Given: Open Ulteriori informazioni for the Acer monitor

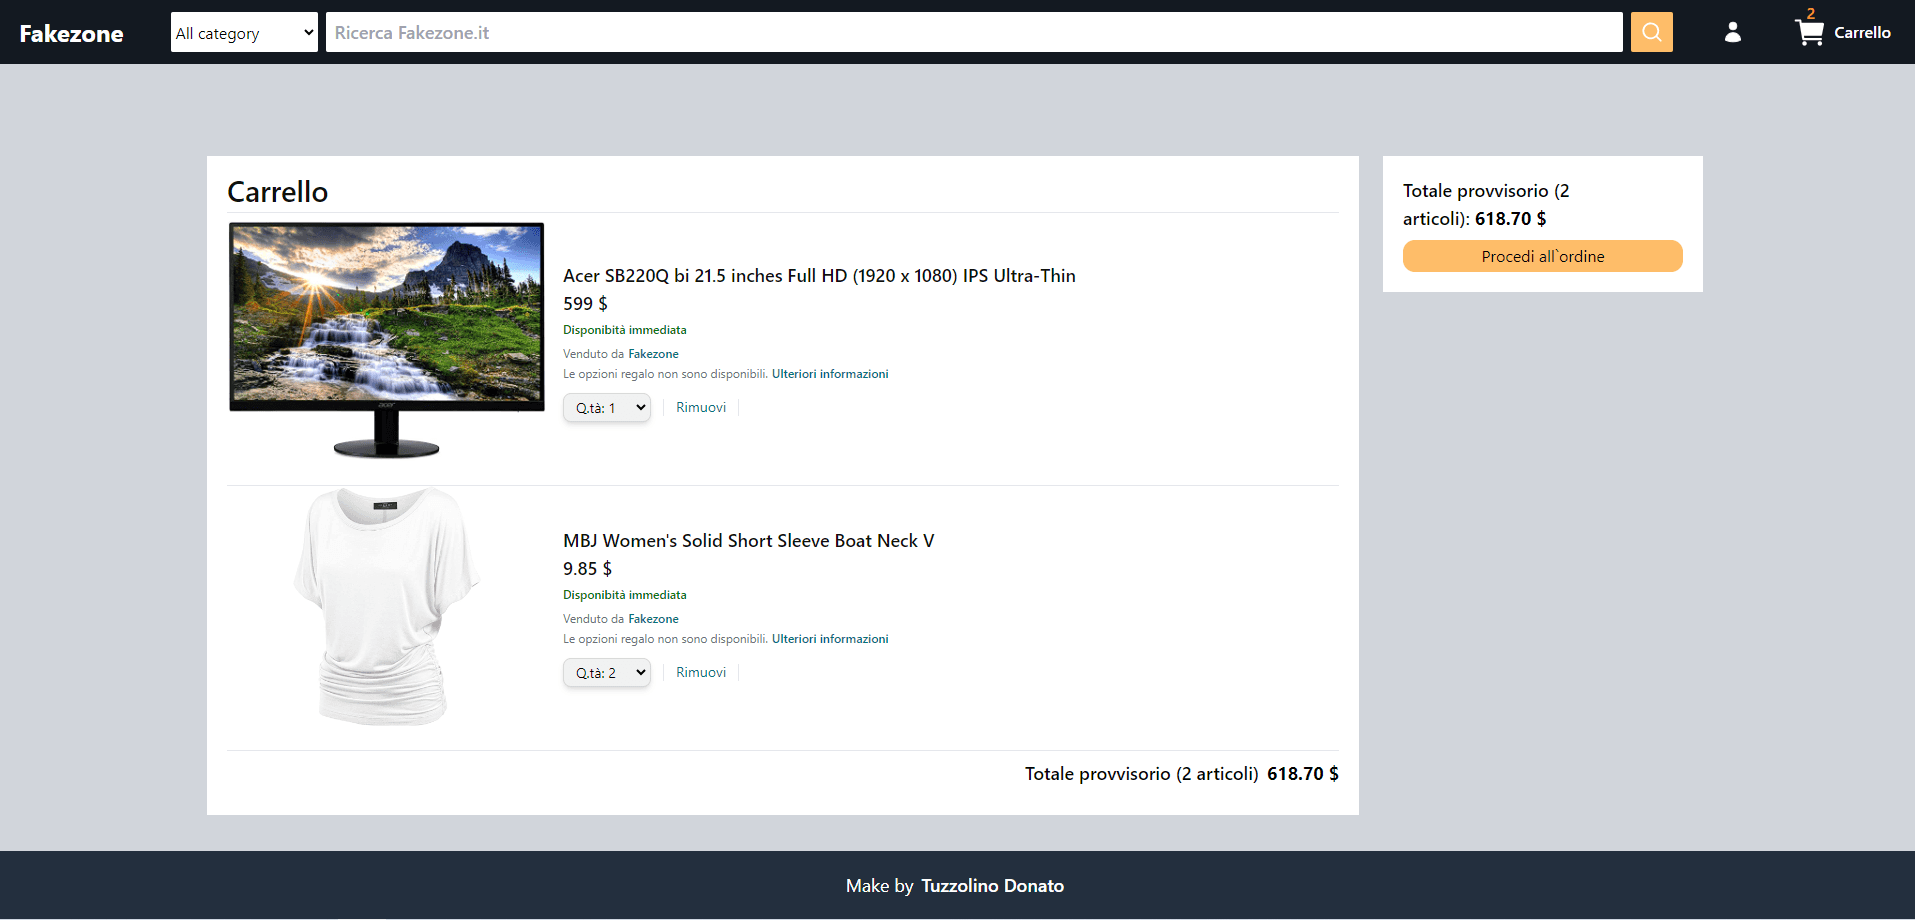Looking at the screenshot, I should tap(829, 374).
